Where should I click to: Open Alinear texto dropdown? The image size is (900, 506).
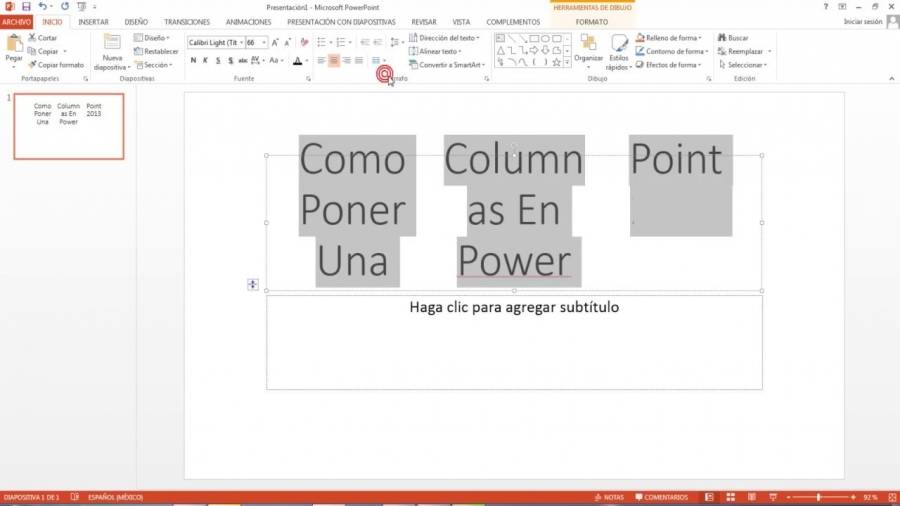coord(435,51)
